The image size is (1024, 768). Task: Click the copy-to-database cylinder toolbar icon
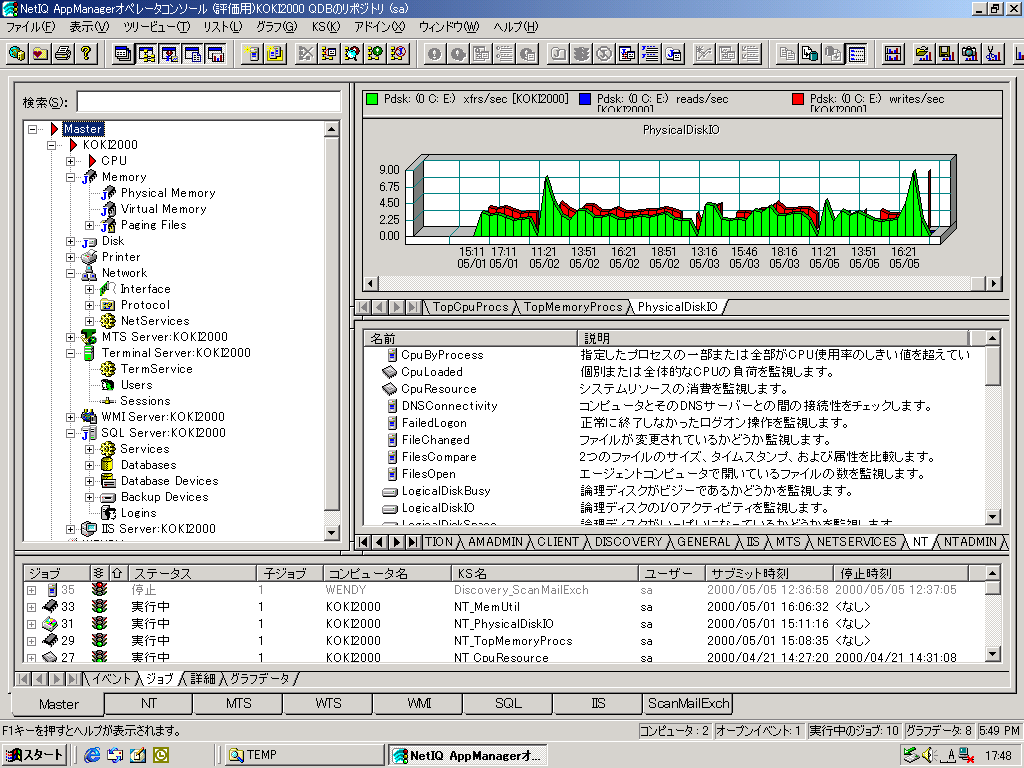pos(810,53)
